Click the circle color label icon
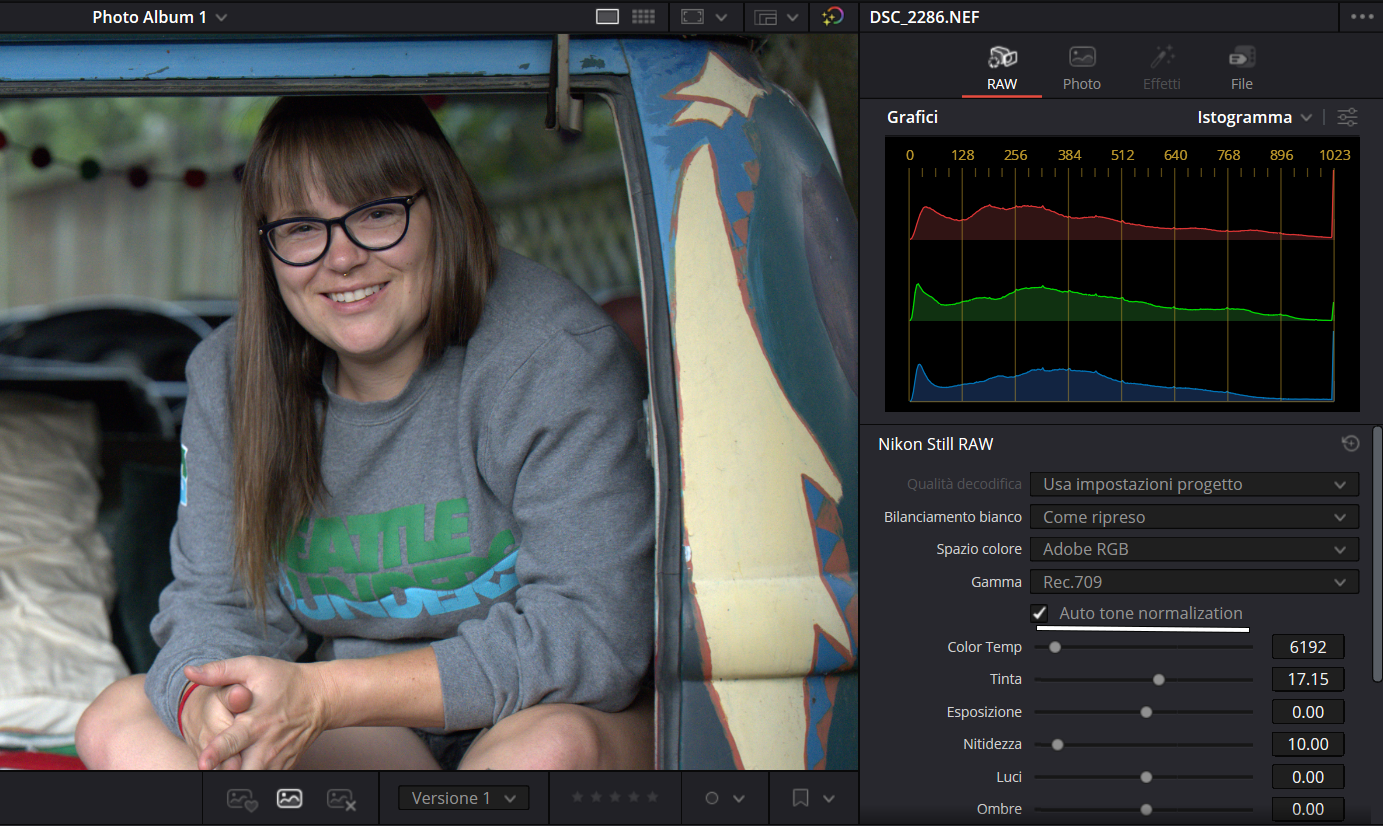The image size is (1383, 826). 712,798
